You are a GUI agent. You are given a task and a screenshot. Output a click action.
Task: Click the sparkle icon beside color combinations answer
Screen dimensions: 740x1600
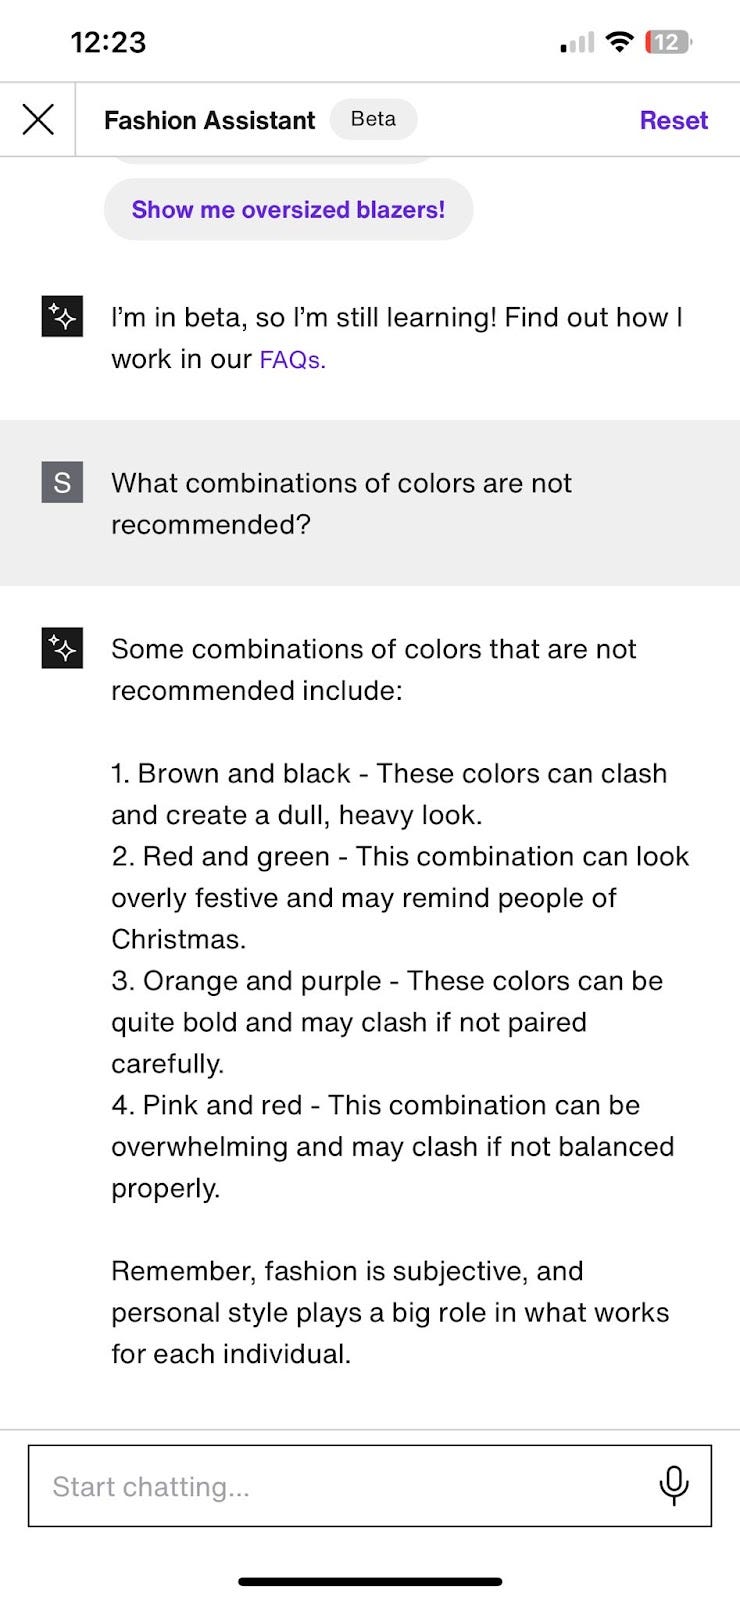click(62, 649)
